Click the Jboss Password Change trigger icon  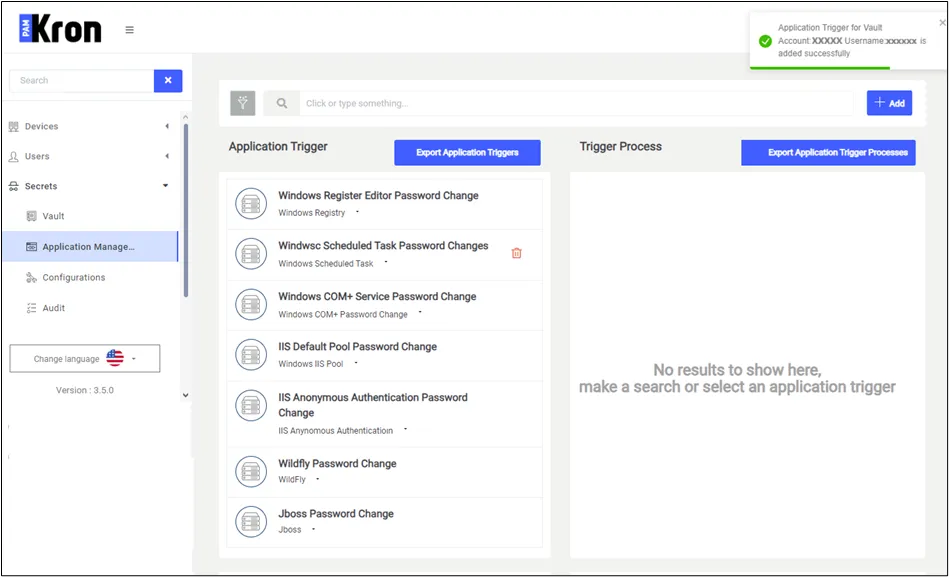click(x=251, y=521)
